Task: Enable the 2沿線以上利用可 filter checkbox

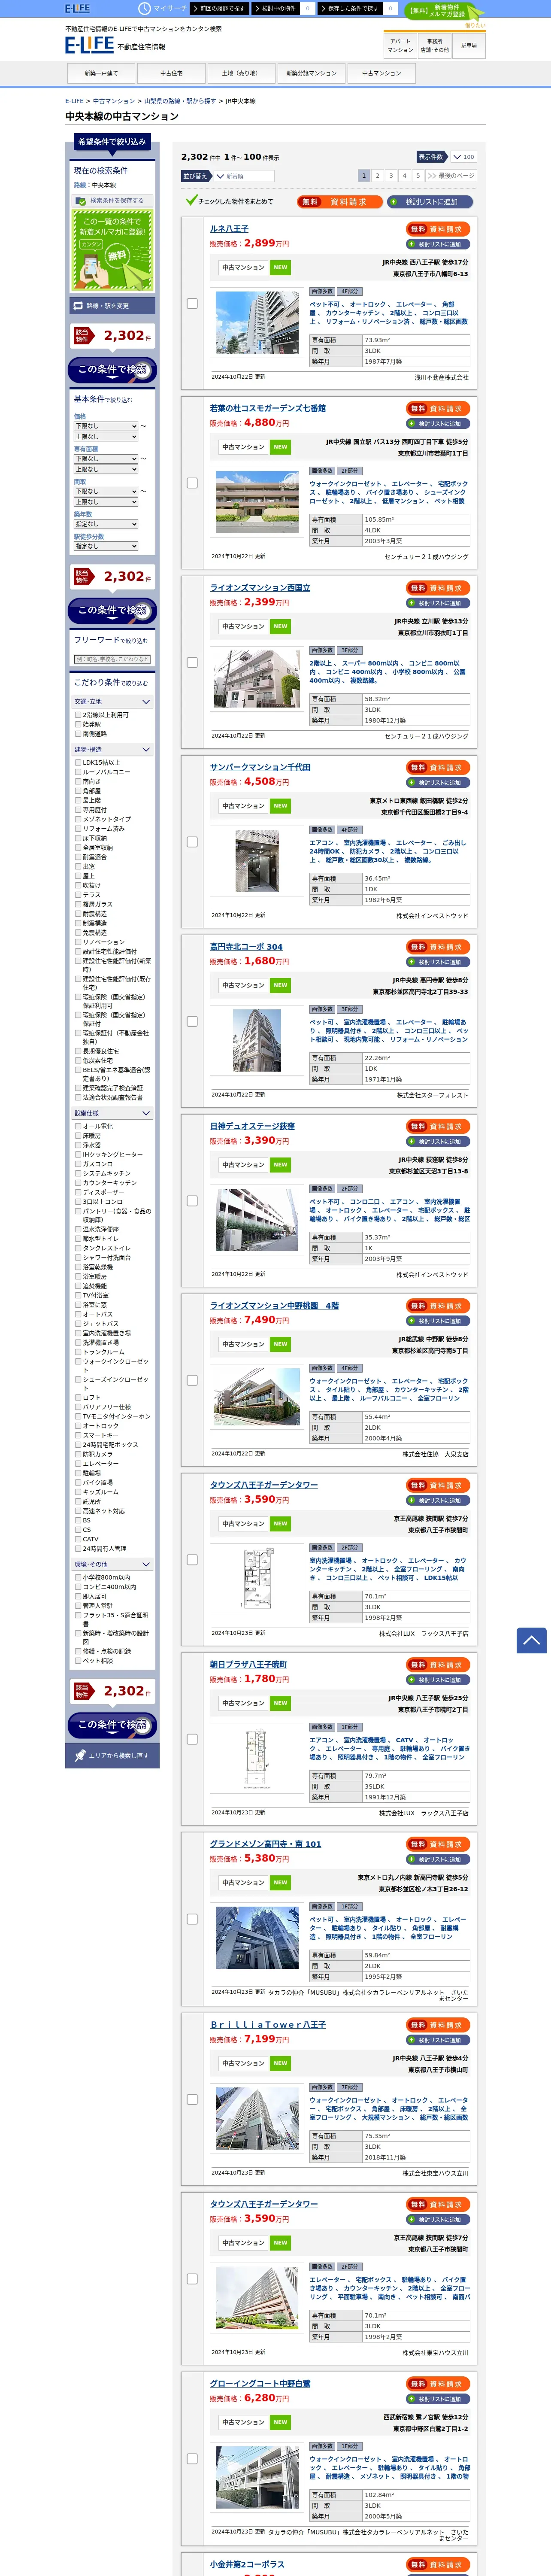Action: tap(78, 715)
